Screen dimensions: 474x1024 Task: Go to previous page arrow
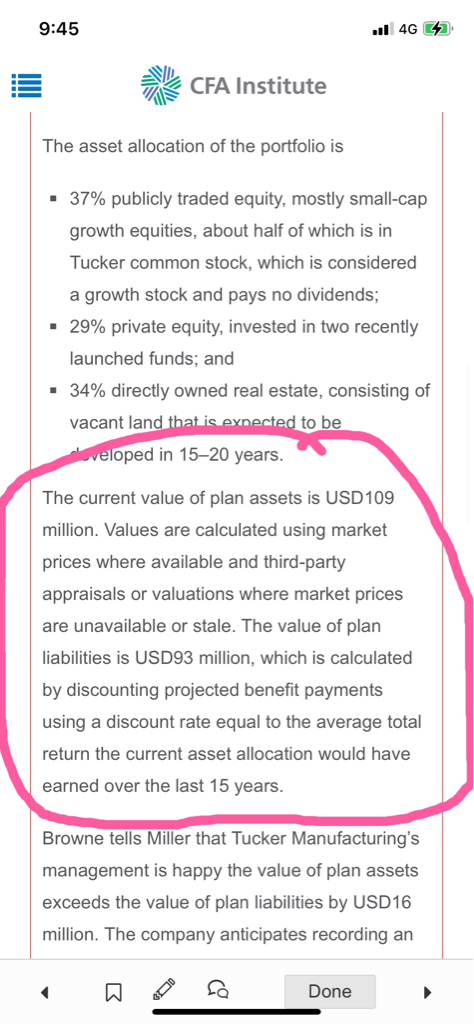[44, 993]
